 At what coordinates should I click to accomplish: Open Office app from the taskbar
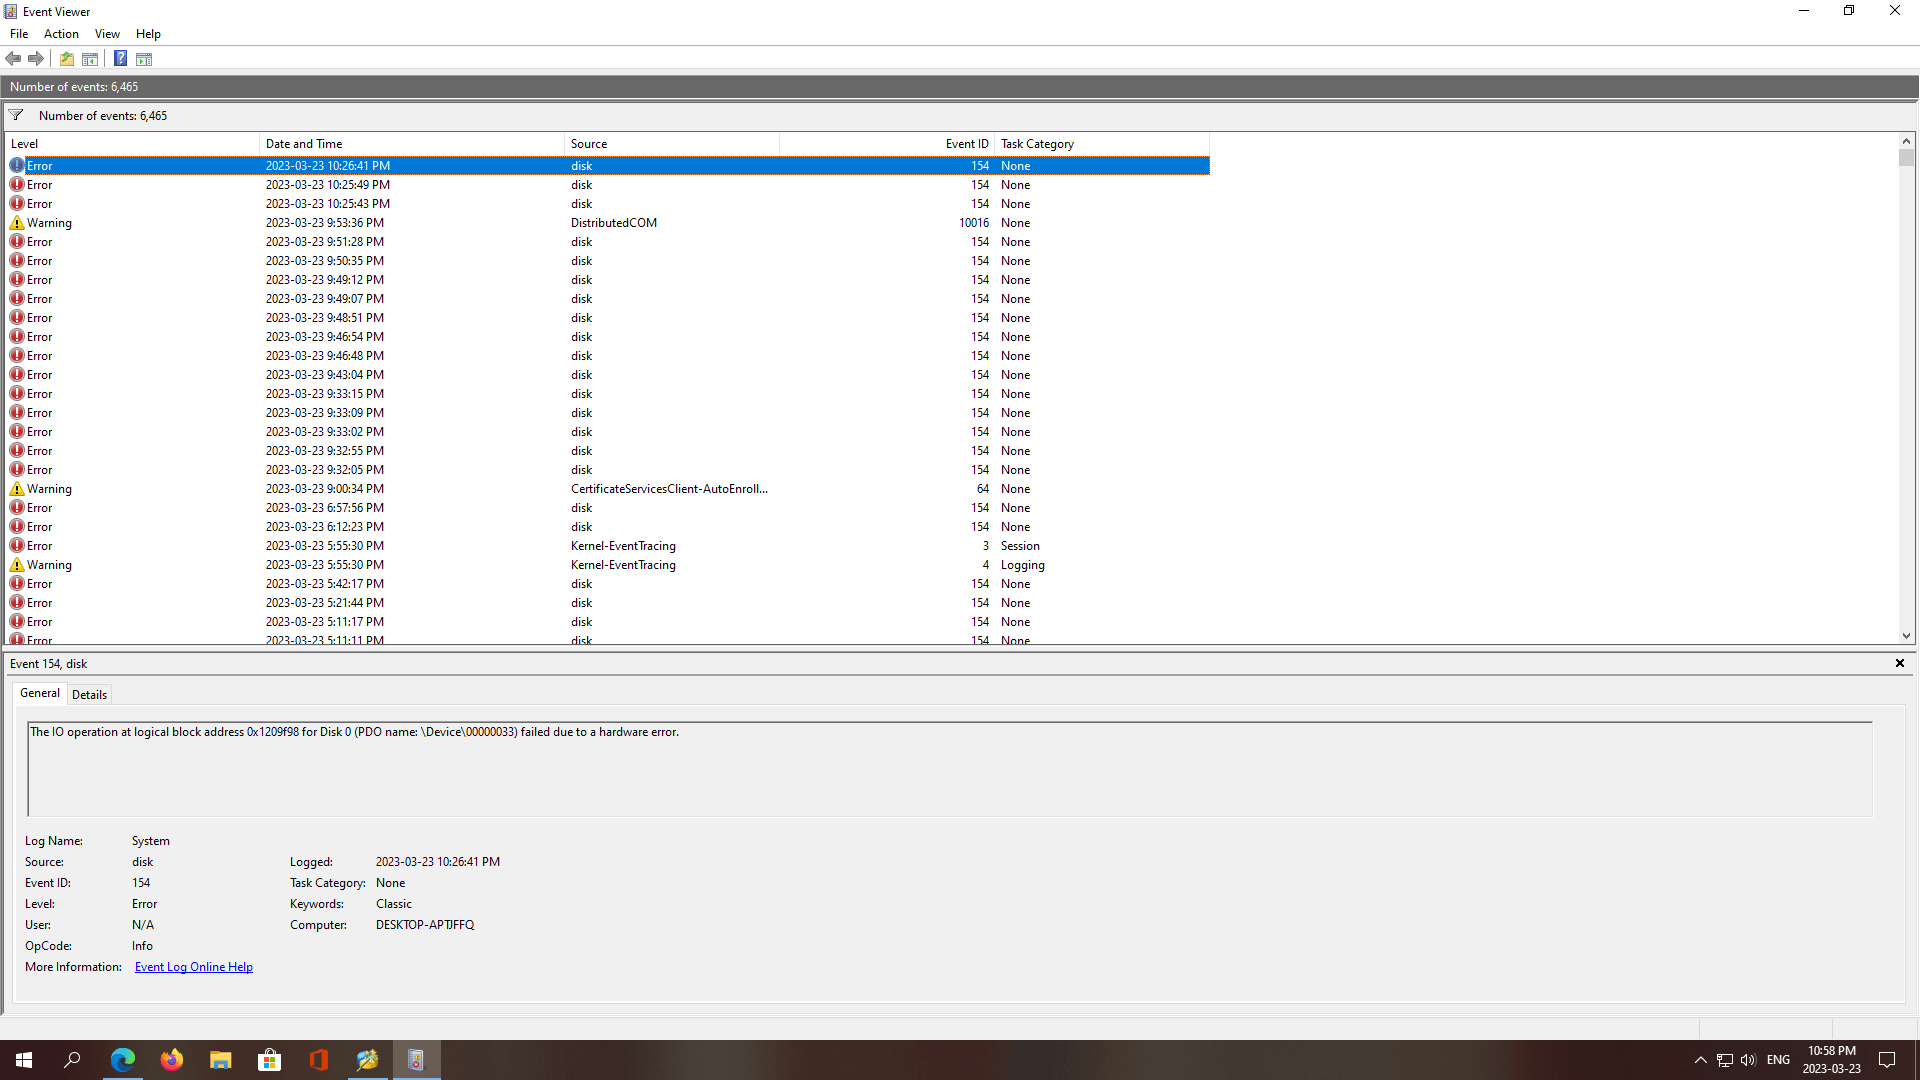point(319,1060)
